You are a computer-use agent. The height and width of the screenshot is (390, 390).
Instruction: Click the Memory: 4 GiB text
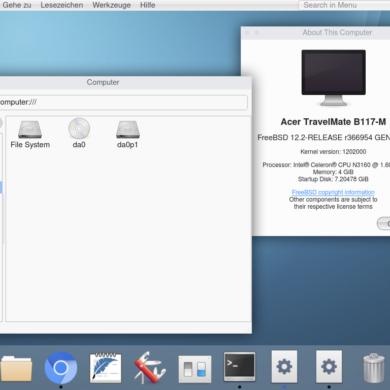pyautogui.click(x=333, y=172)
